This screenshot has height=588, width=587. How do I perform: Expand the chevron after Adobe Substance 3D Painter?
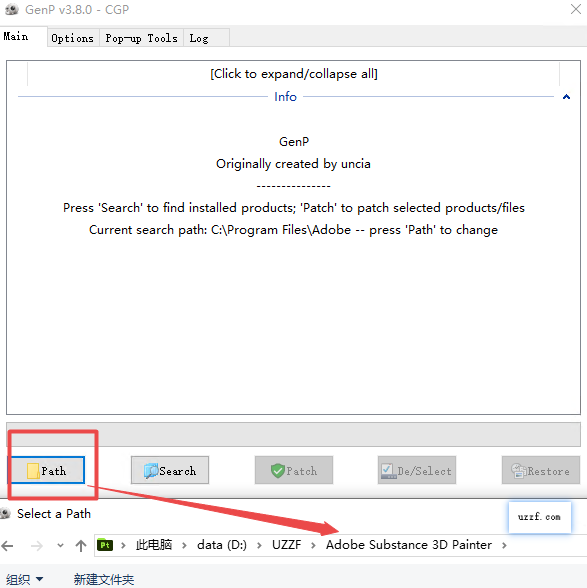(504, 545)
